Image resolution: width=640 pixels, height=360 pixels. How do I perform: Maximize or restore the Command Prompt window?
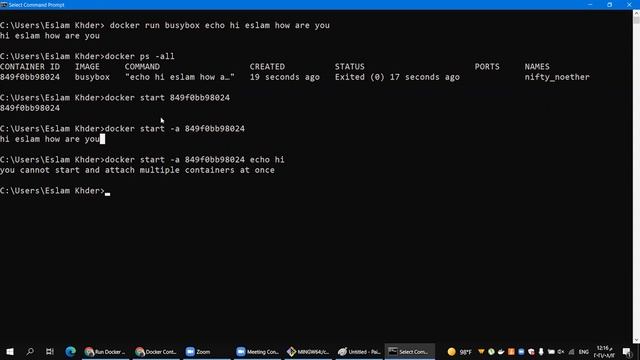609,5
